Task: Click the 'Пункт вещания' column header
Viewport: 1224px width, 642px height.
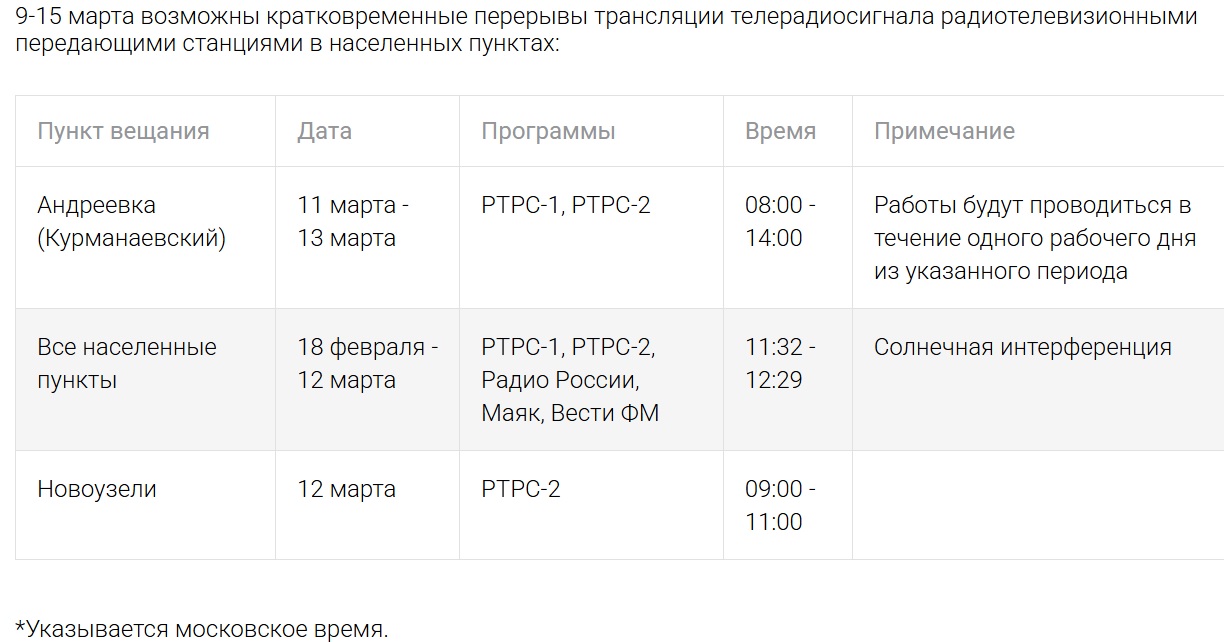Action: click(x=123, y=131)
